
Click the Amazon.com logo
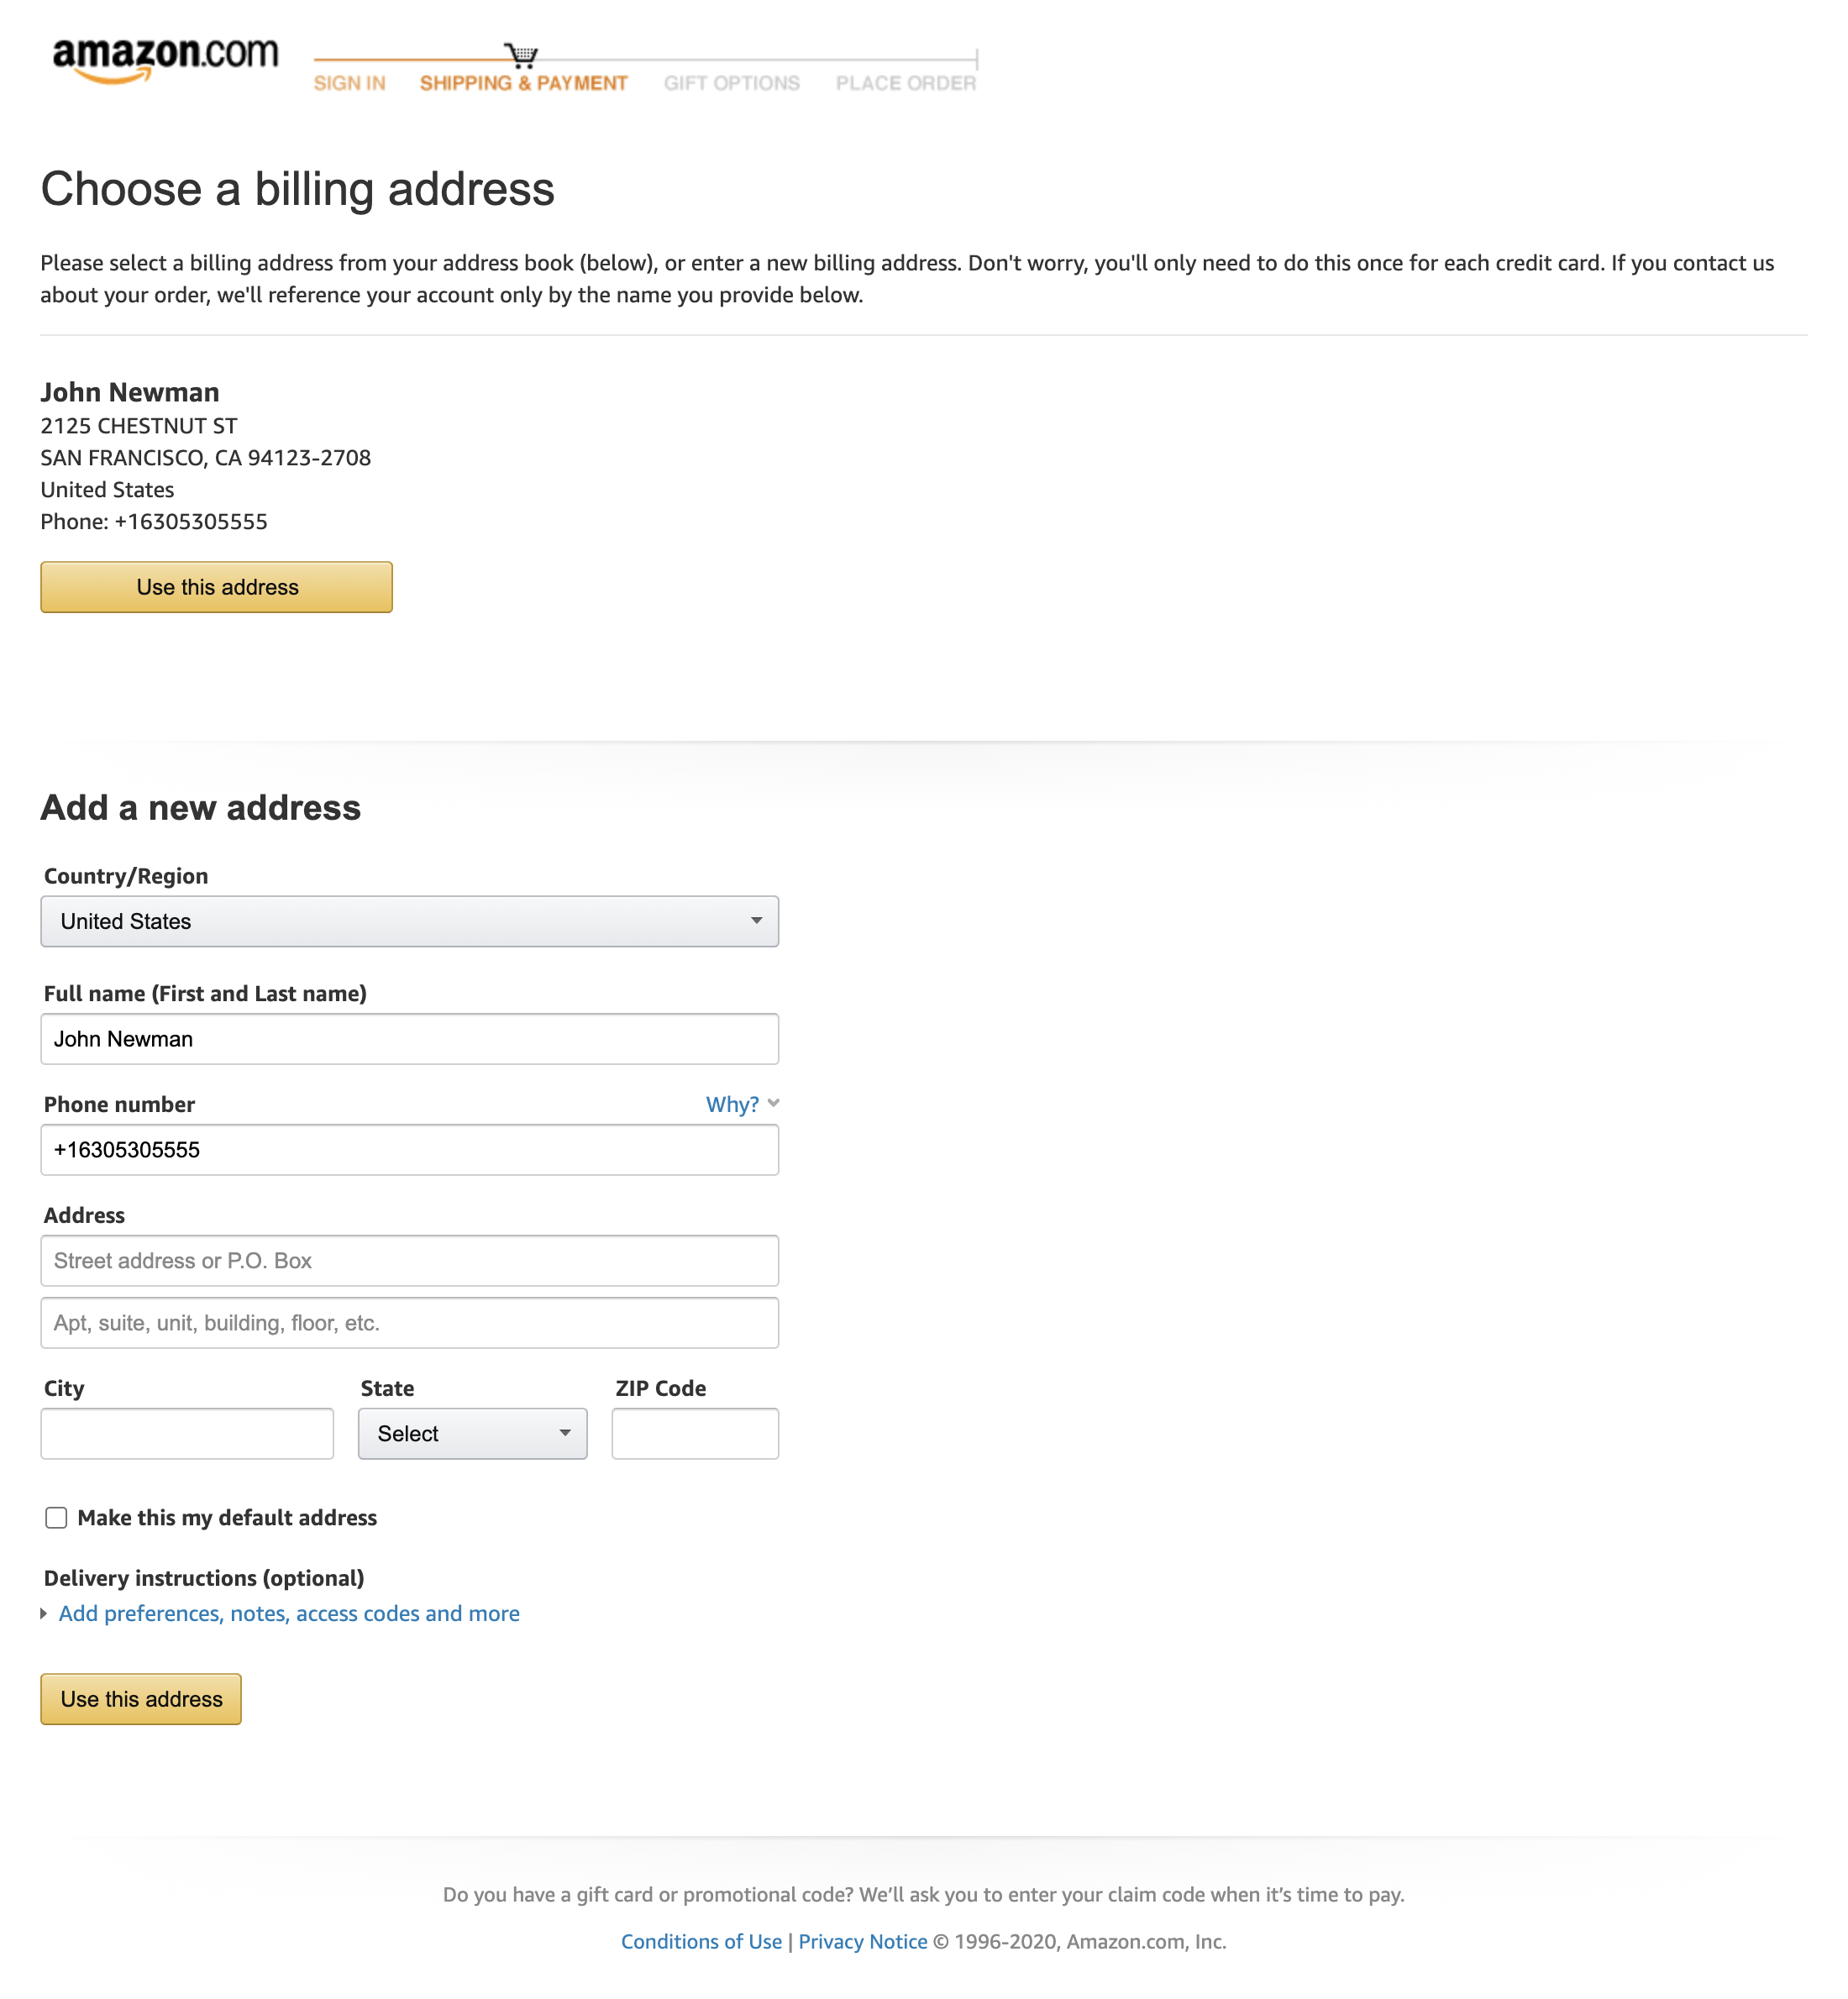coord(165,58)
